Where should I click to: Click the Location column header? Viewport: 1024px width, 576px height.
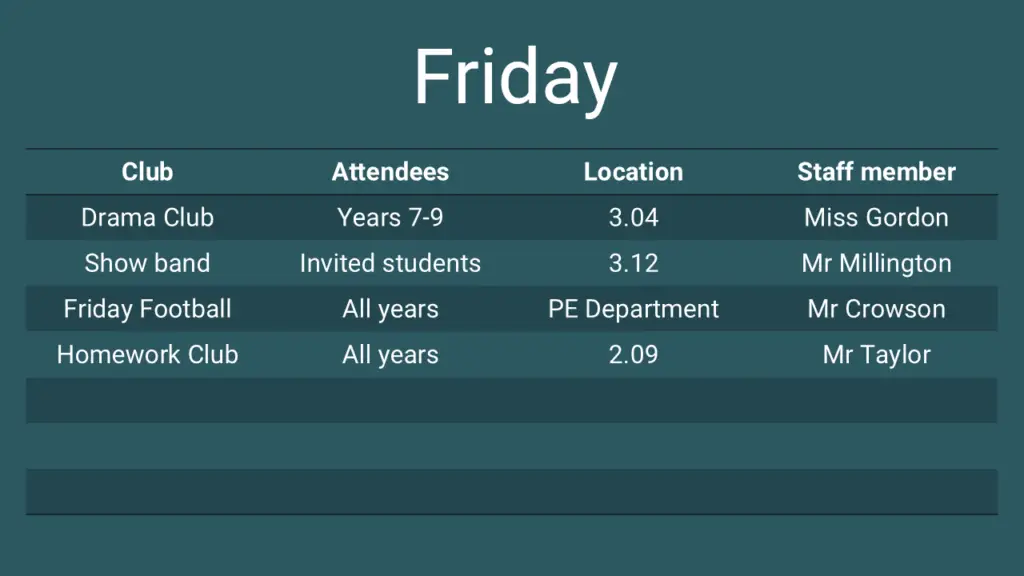pyautogui.click(x=633, y=172)
